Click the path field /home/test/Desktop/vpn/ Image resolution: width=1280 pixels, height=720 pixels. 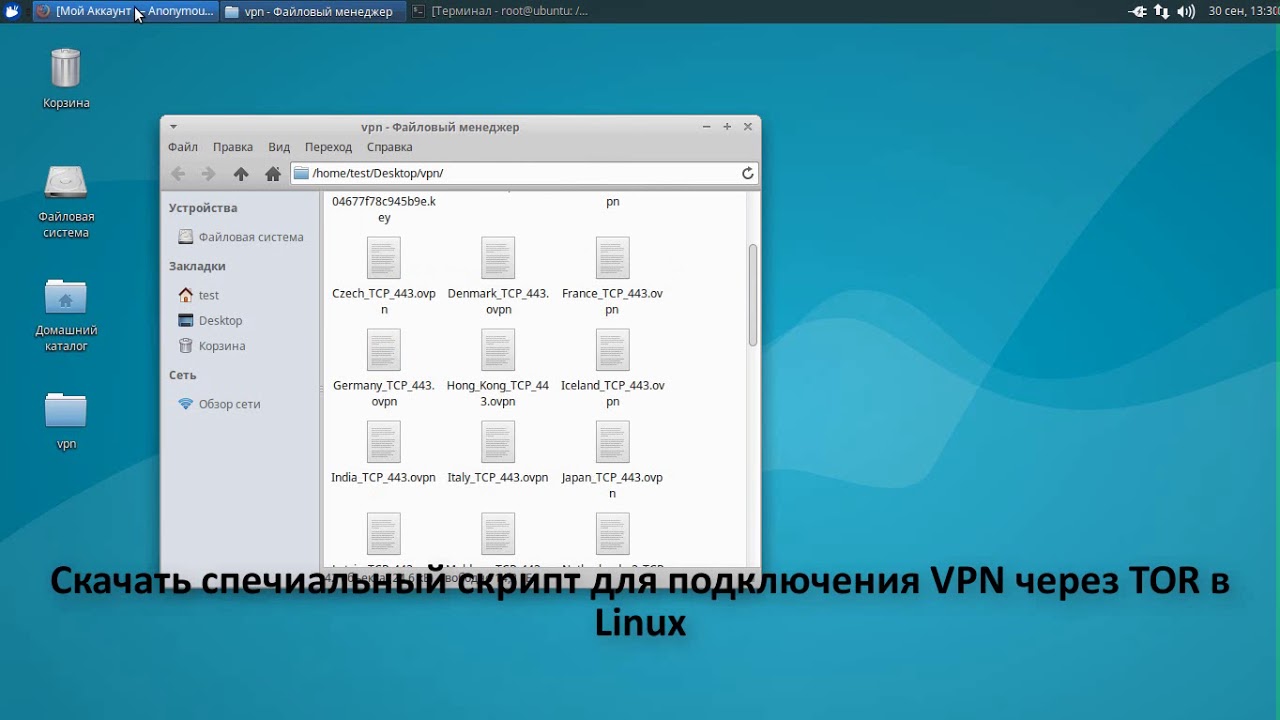(524, 173)
